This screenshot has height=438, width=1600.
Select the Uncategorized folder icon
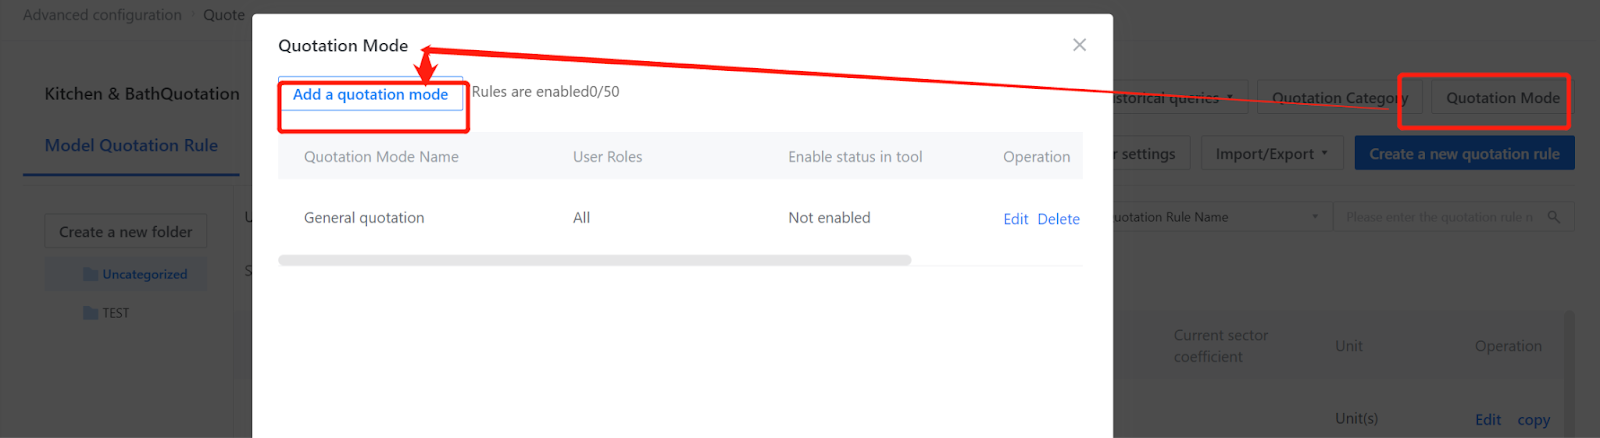coord(91,274)
